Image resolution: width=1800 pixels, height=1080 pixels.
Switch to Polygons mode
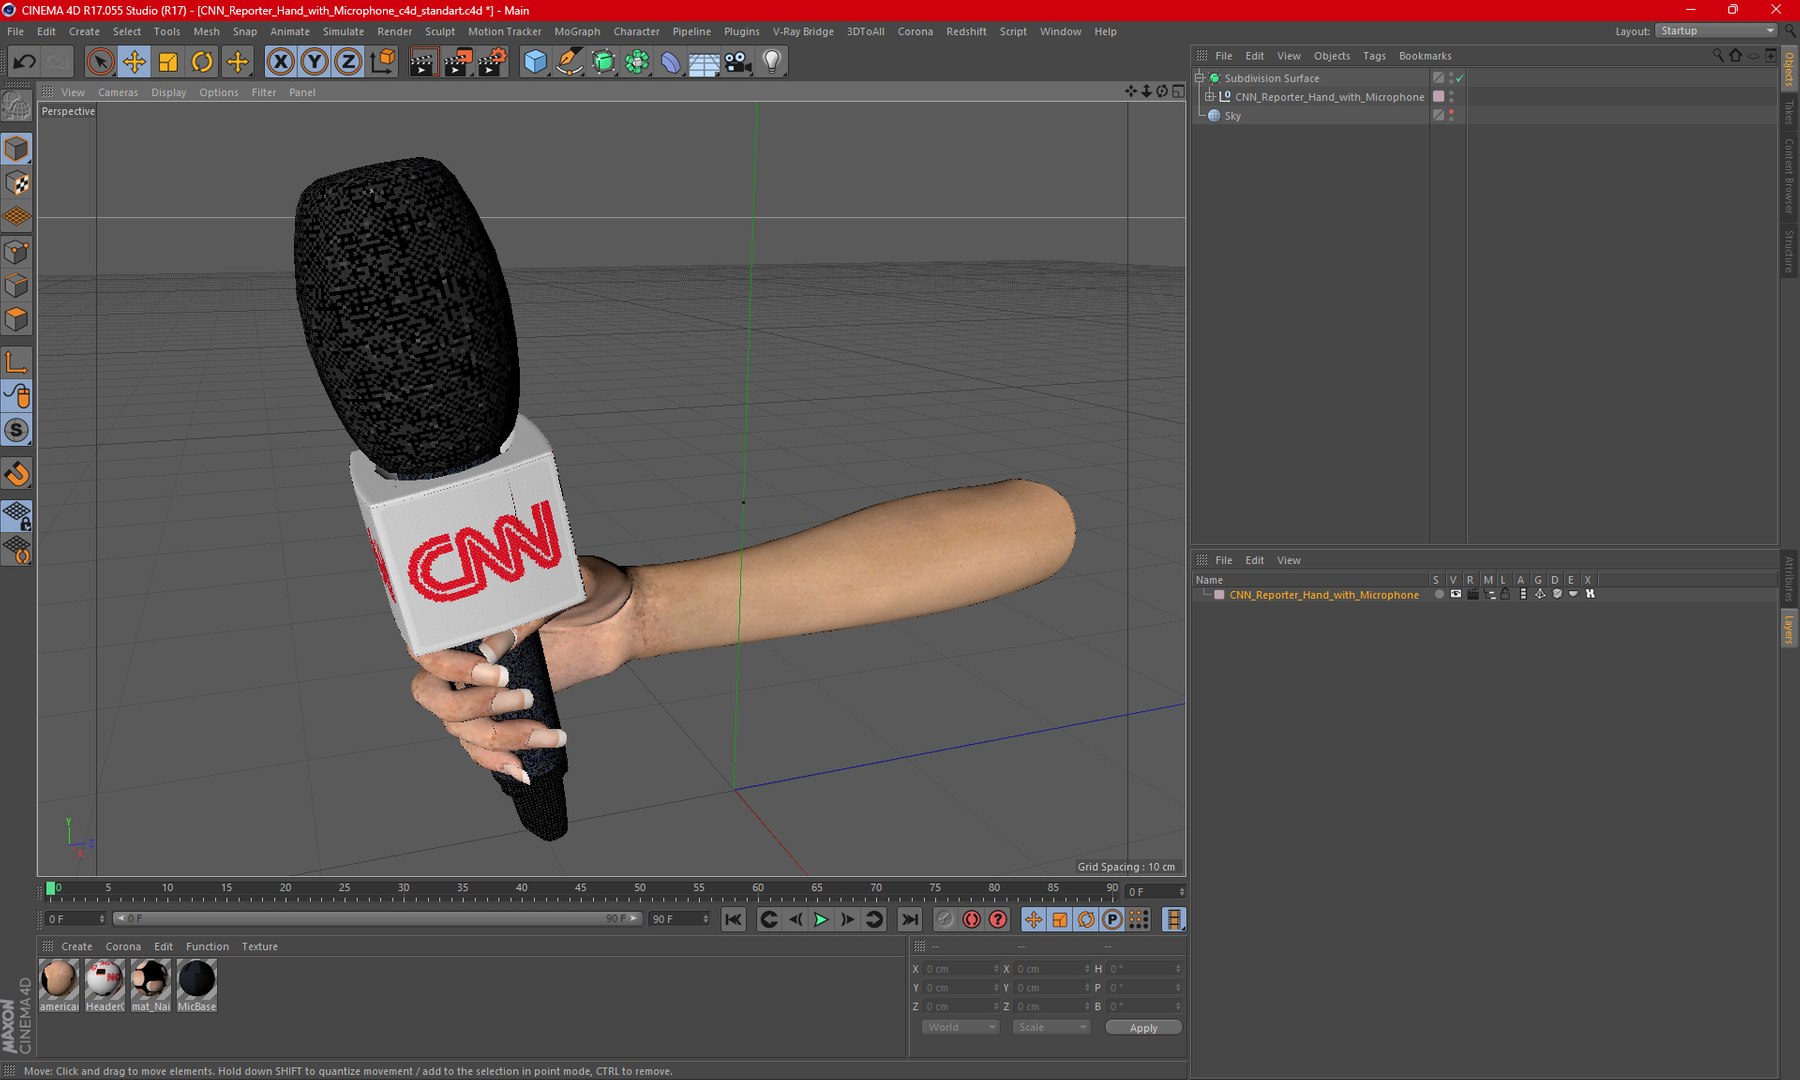(x=17, y=320)
